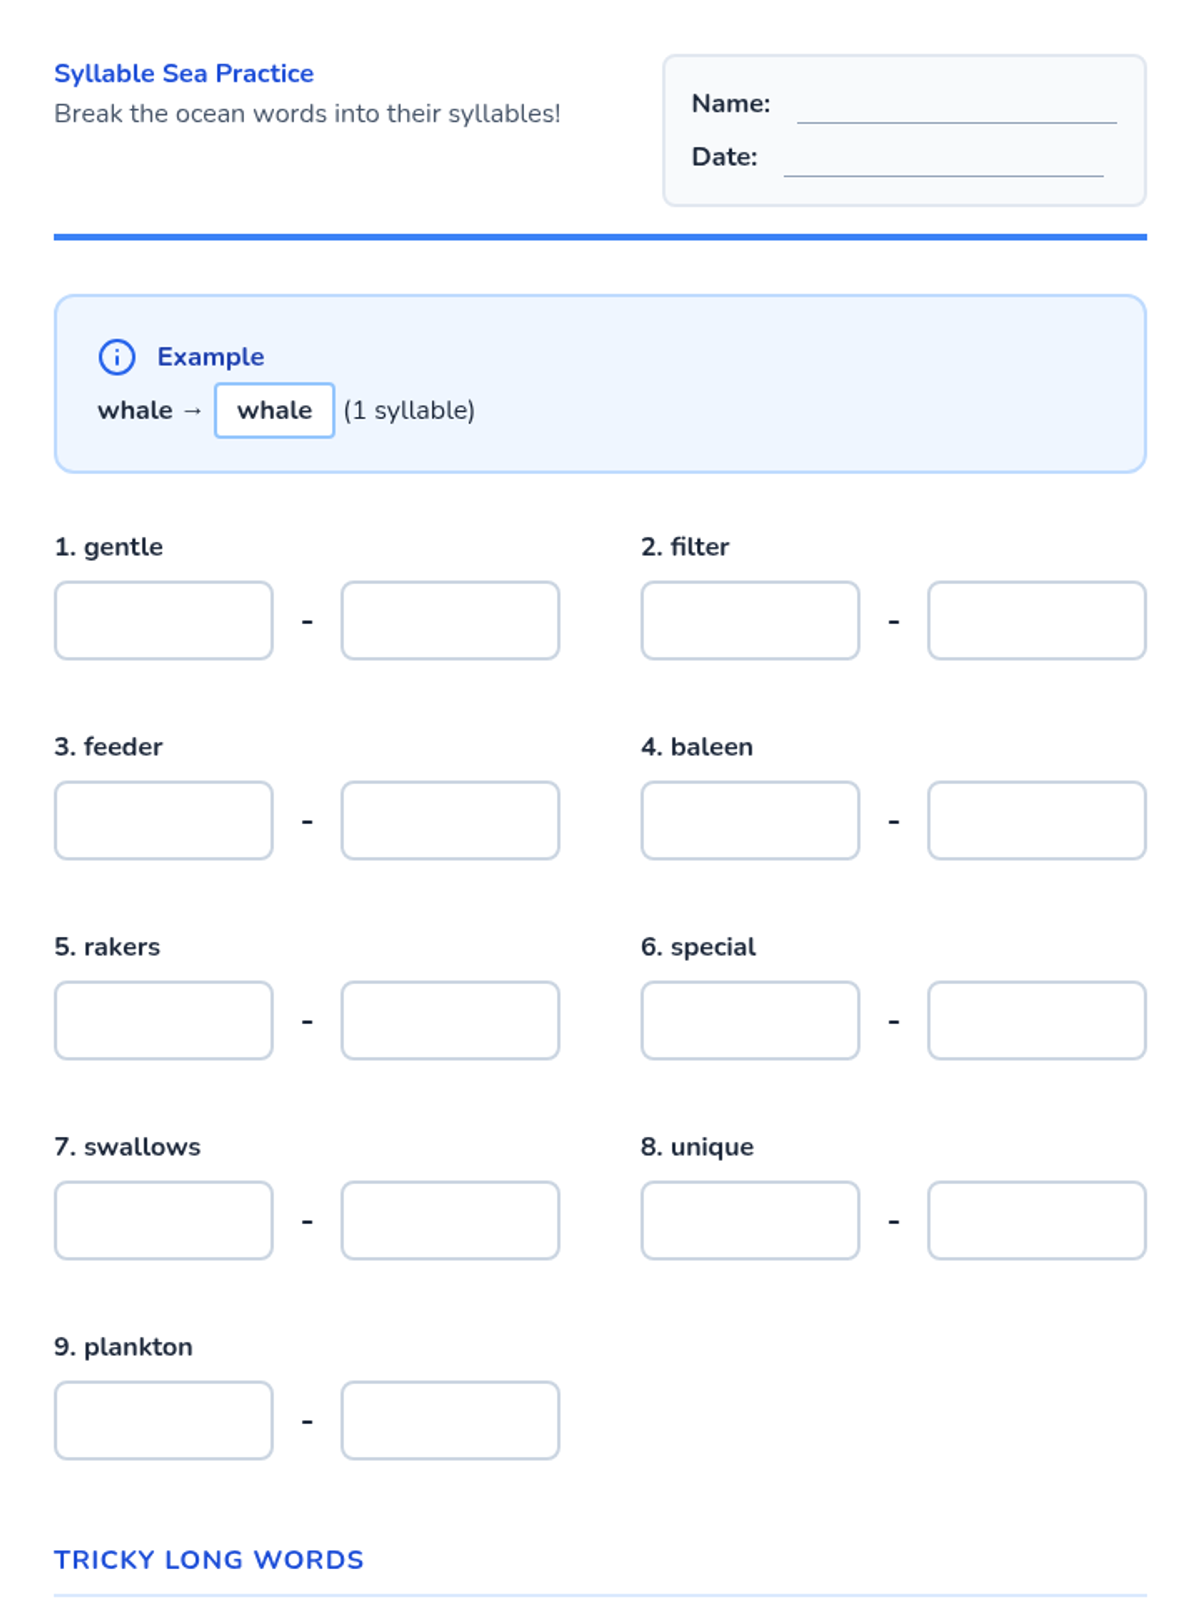Click the first syllable box for filter
Image resolution: width=1200 pixels, height=1600 pixels.
(750, 620)
